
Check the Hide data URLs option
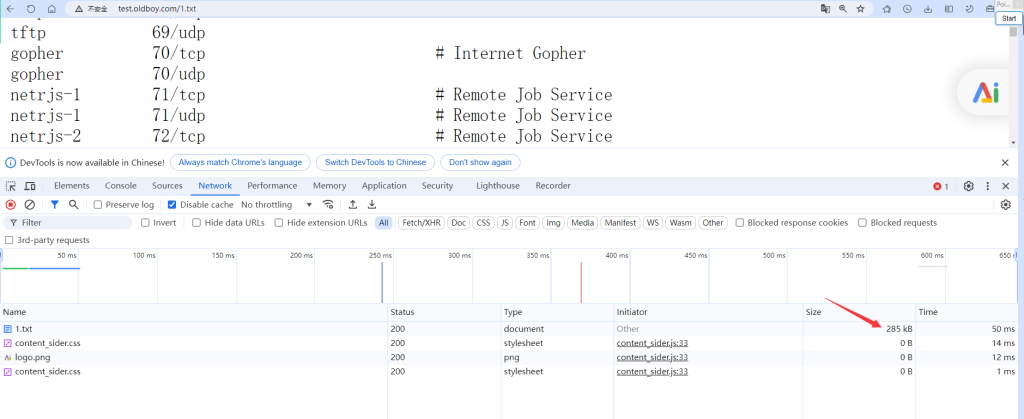point(197,223)
